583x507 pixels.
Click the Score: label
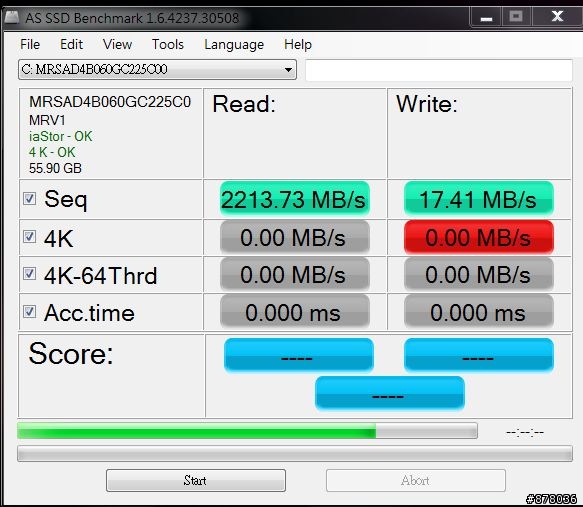[71, 353]
